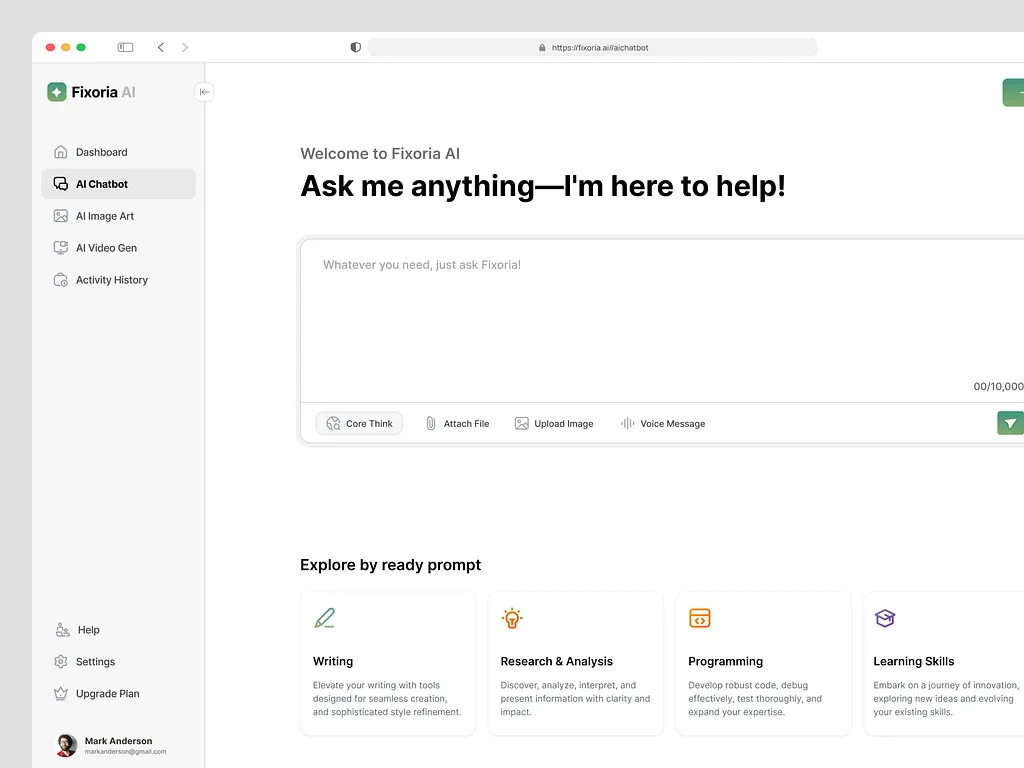This screenshot has height=768, width=1024.
Task: Select the Programming code icon card
Action: (x=700, y=618)
